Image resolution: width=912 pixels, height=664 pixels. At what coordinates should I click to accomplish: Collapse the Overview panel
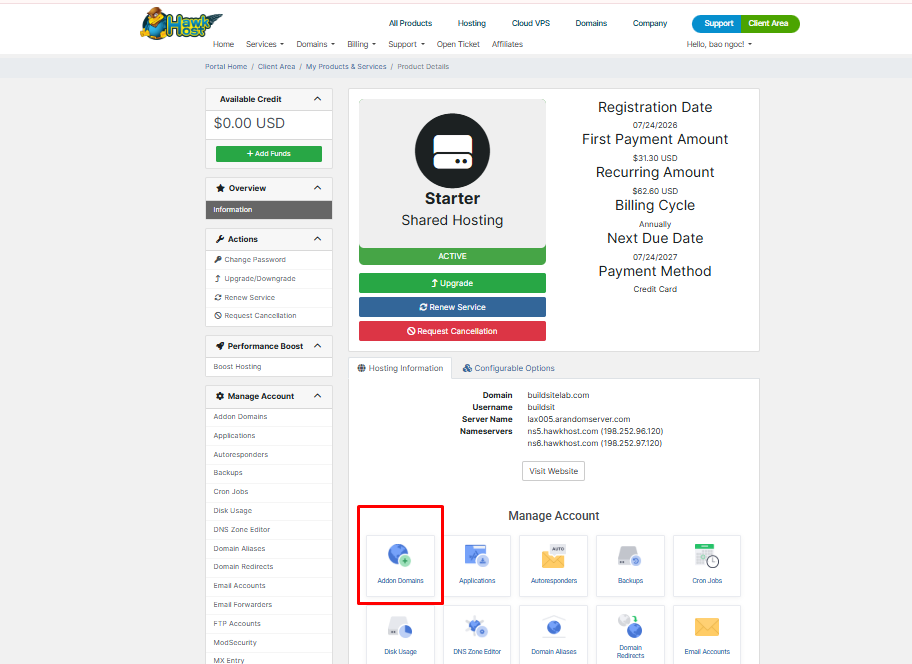[x=318, y=188]
